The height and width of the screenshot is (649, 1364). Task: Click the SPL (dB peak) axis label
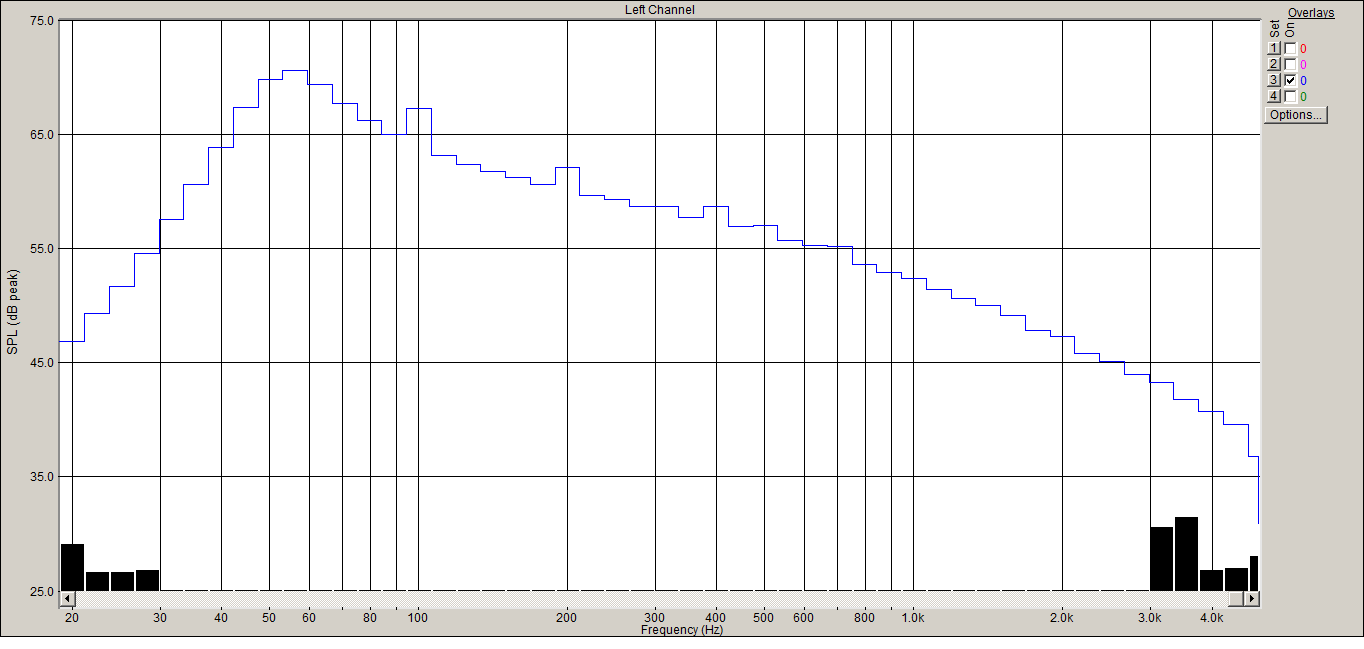[13, 310]
